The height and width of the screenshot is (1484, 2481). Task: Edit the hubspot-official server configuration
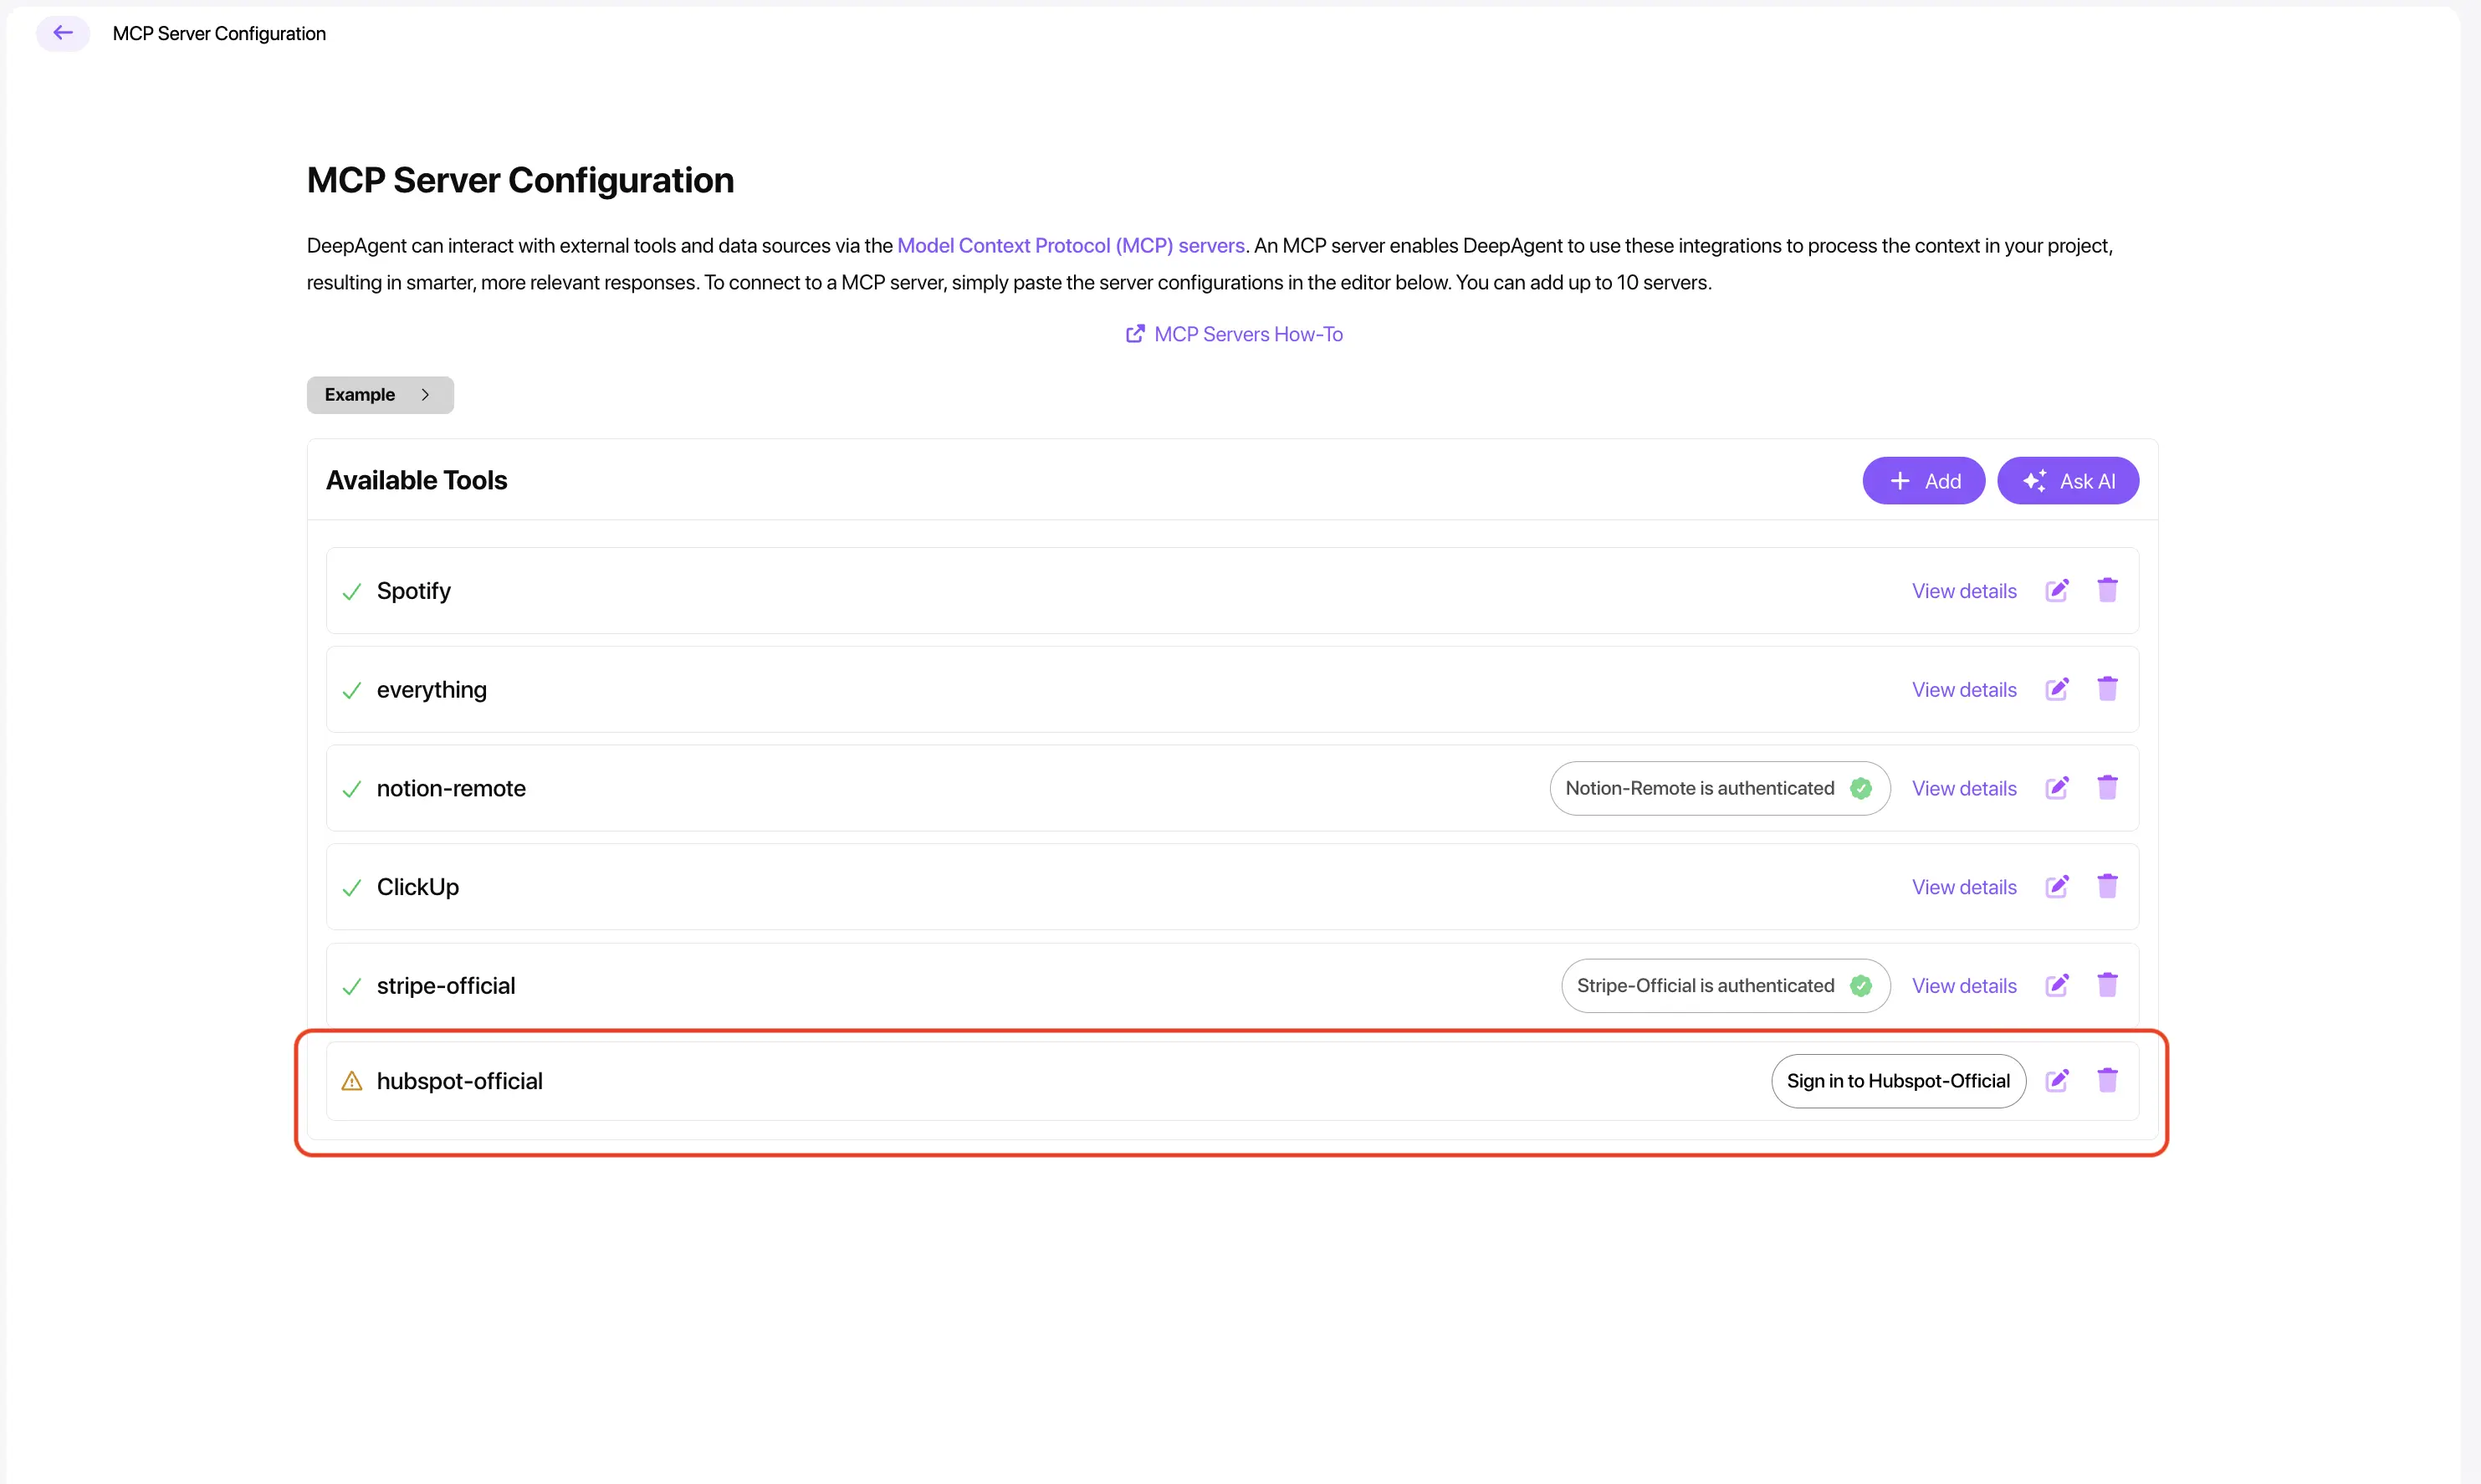click(2056, 1081)
